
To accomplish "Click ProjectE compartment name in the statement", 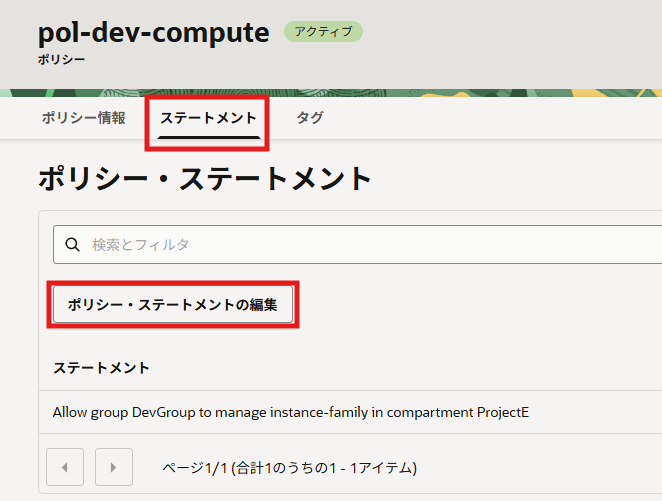I will coord(499,412).
